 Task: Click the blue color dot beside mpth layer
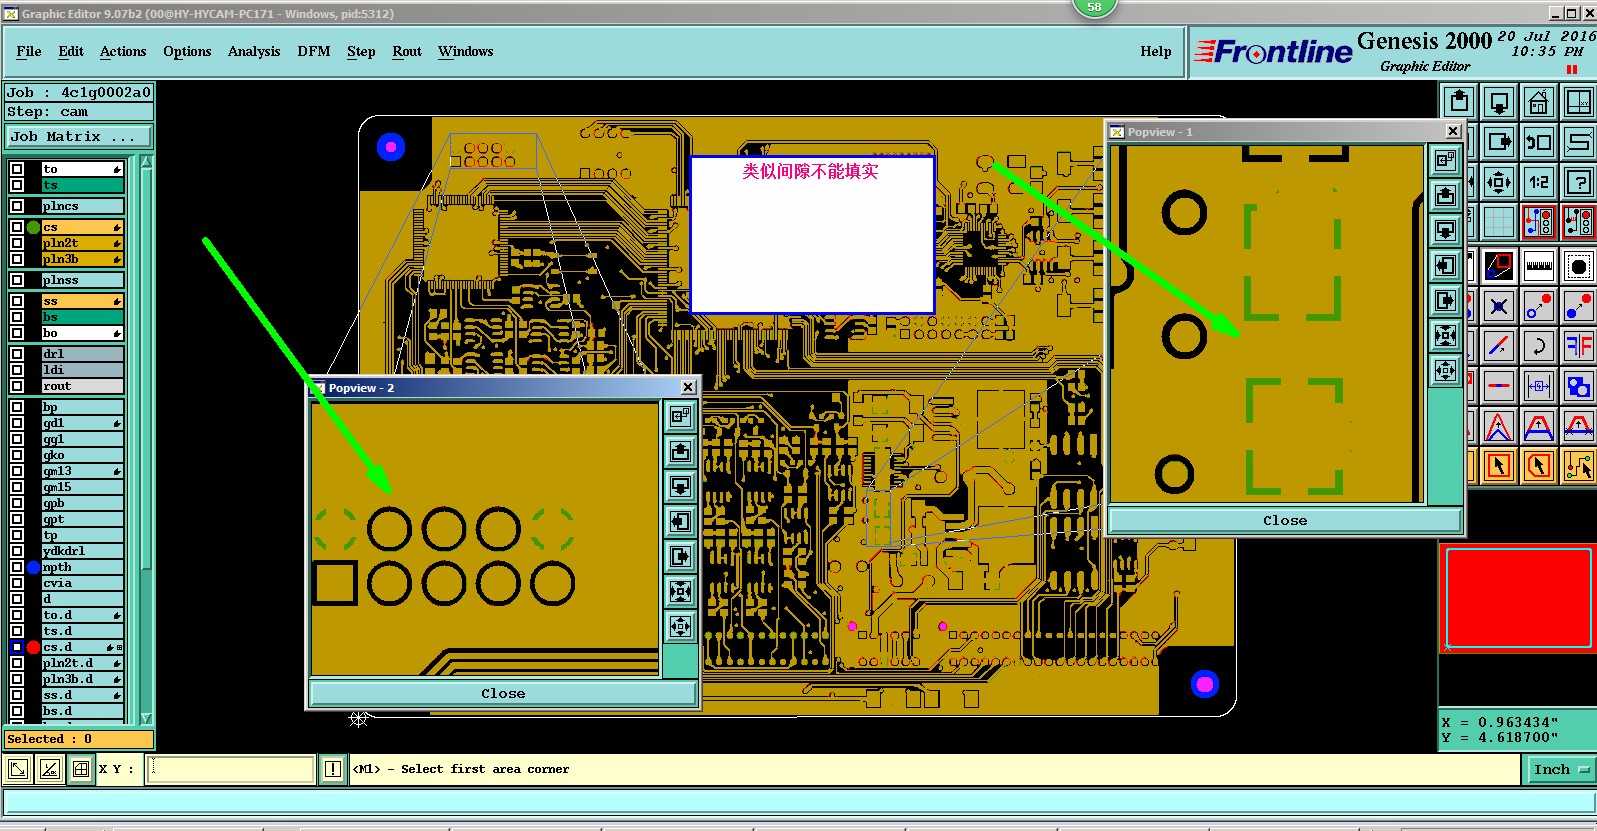(33, 567)
